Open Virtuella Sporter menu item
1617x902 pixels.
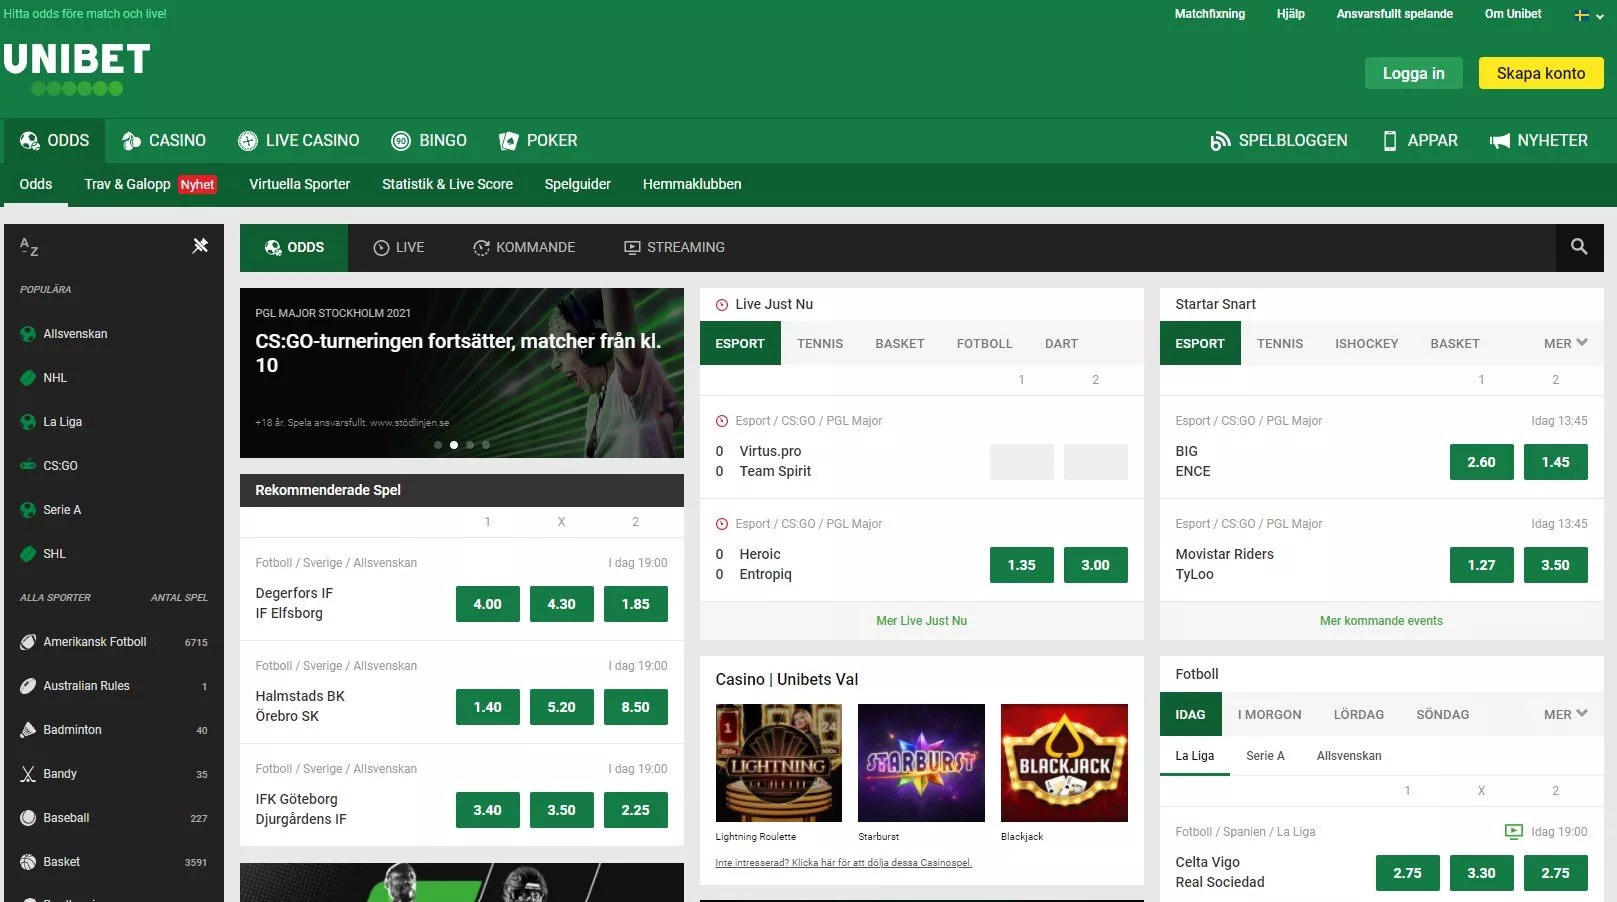[x=299, y=184]
